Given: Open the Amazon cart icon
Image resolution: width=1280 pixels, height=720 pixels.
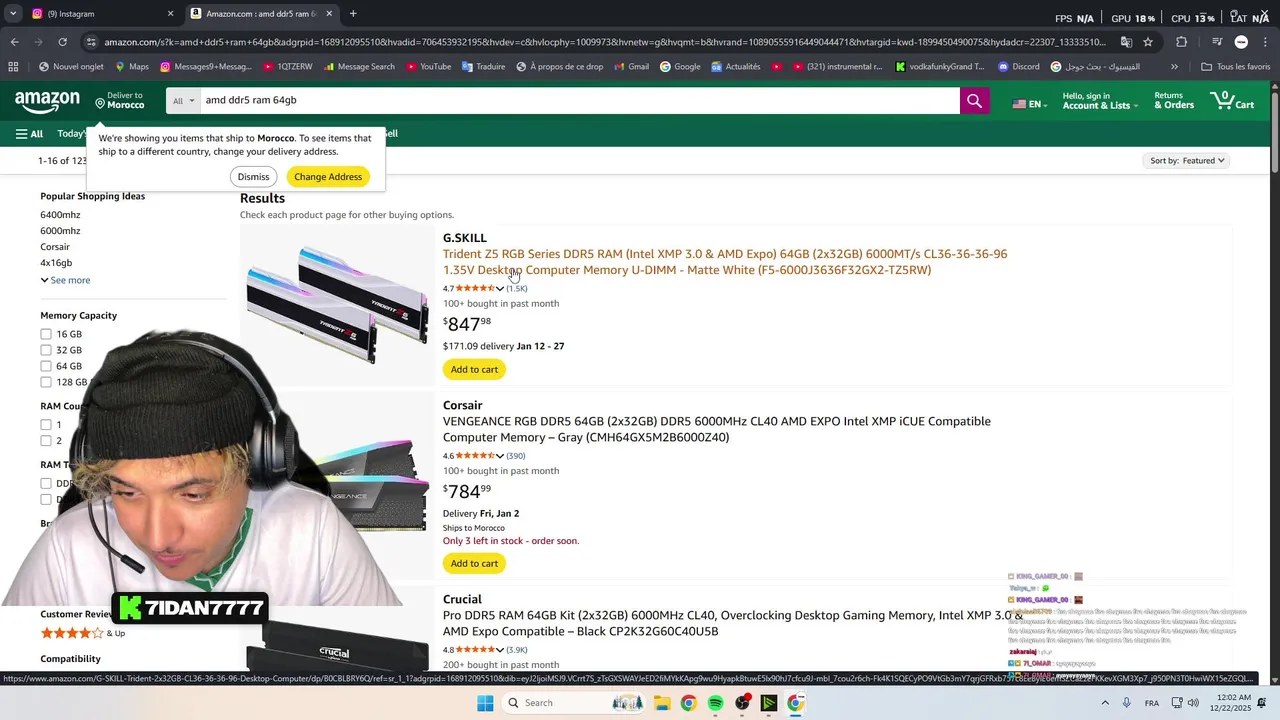Looking at the screenshot, I should click(x=1232, y=101).
